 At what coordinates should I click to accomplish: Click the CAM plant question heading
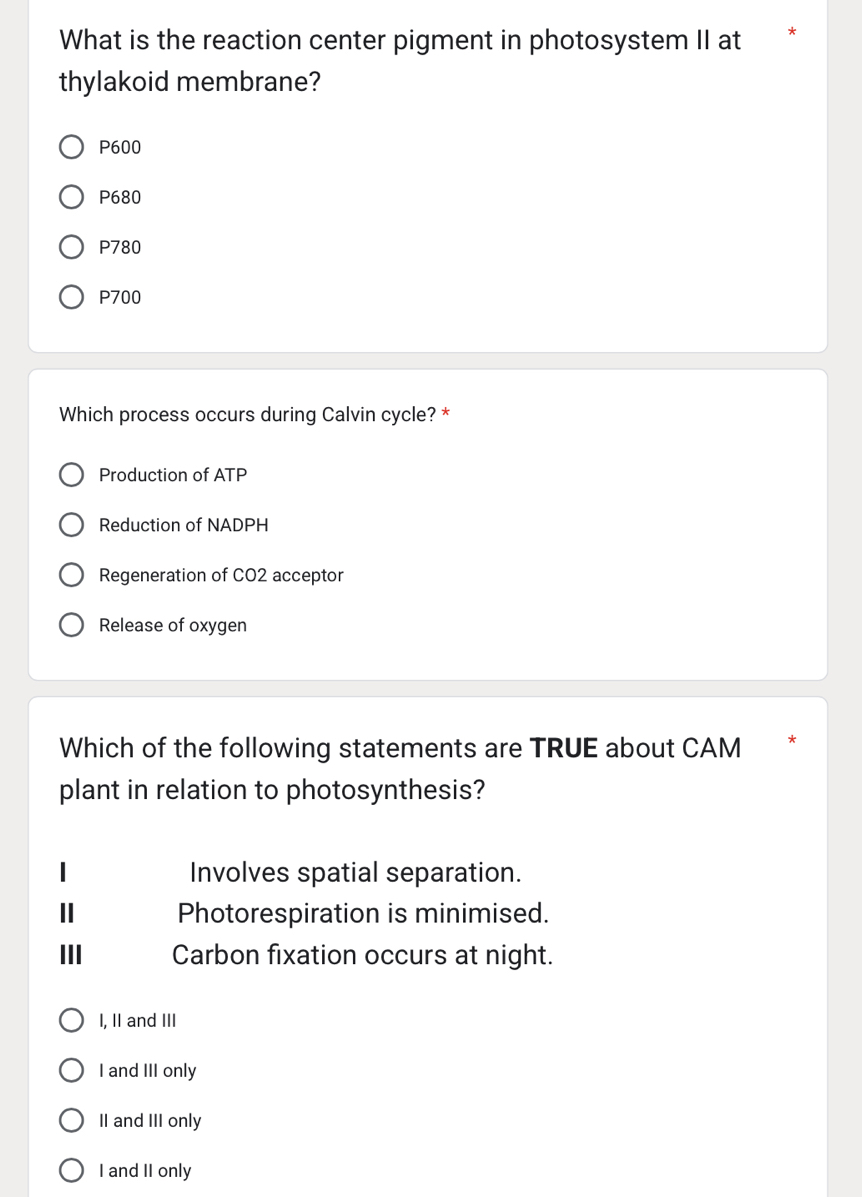coord(400,768)
